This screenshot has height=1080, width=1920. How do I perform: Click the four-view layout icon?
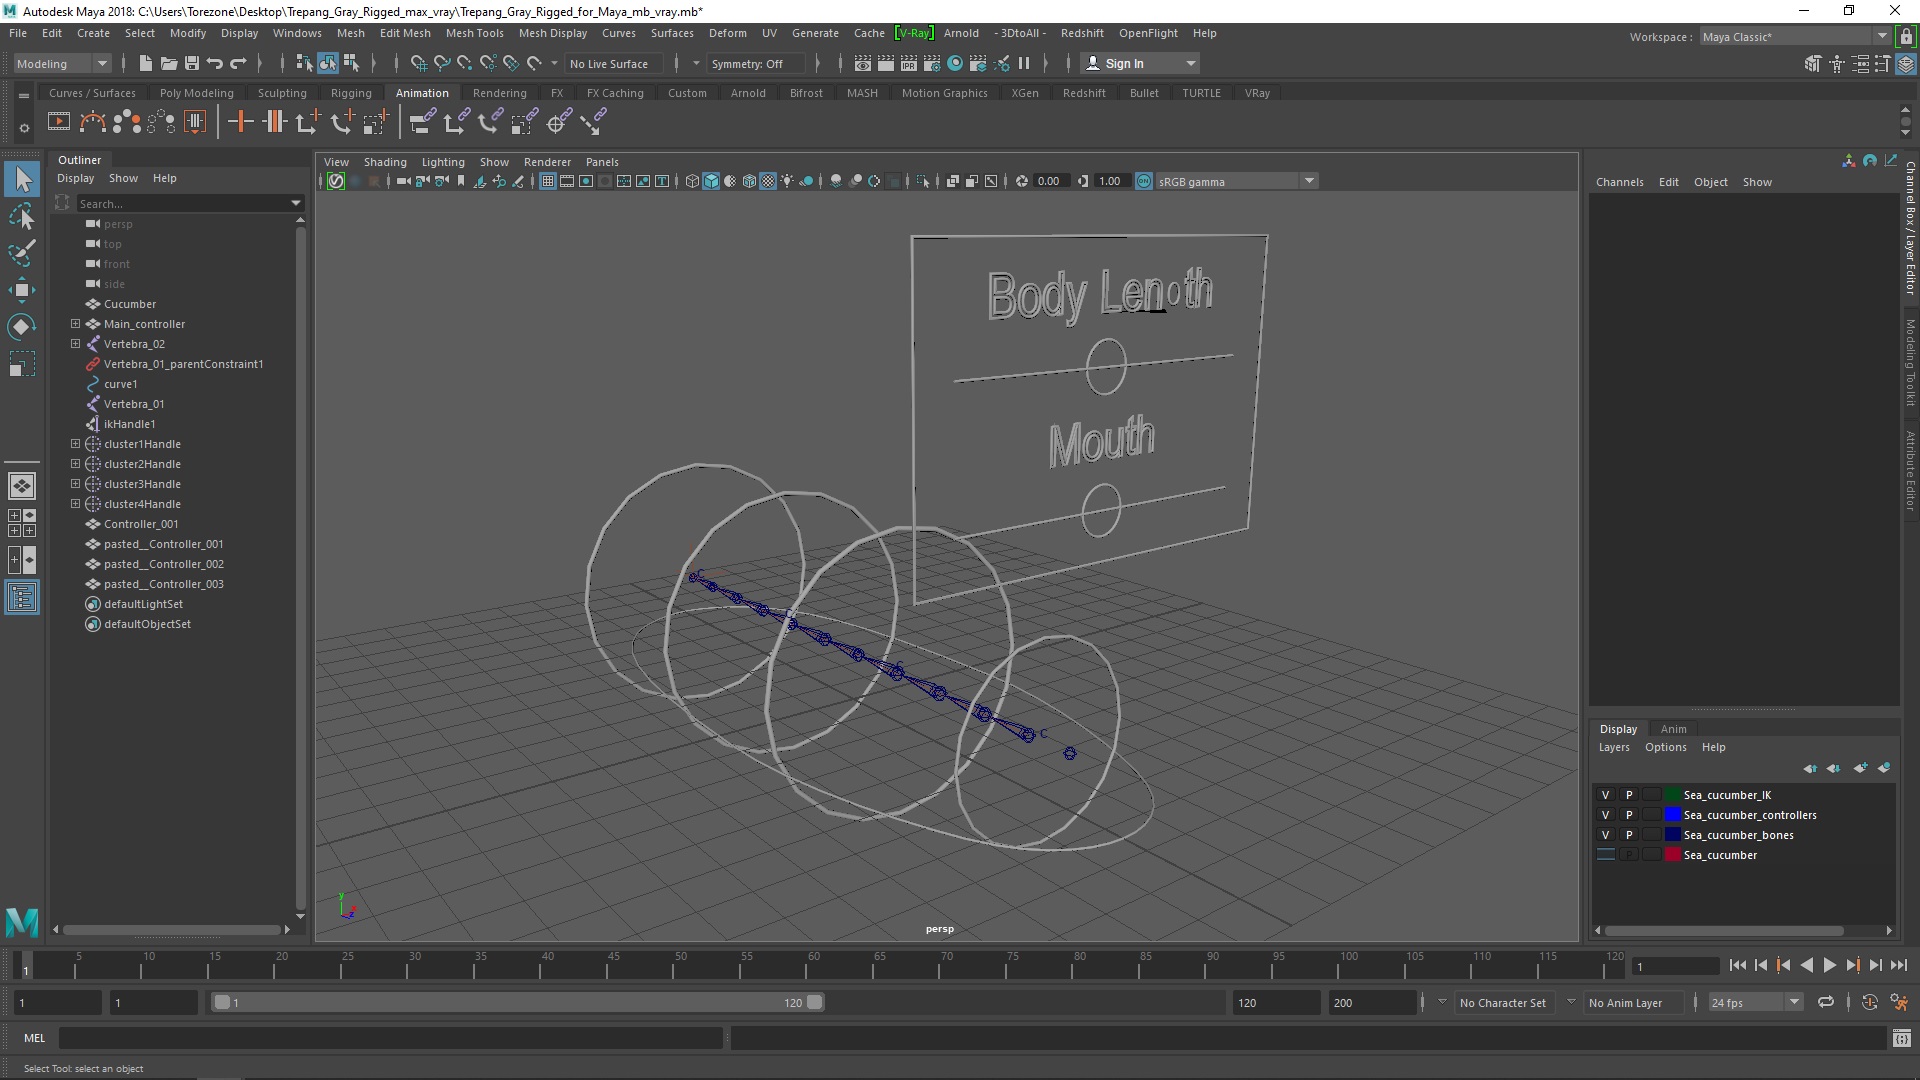[x=22, y=523]
